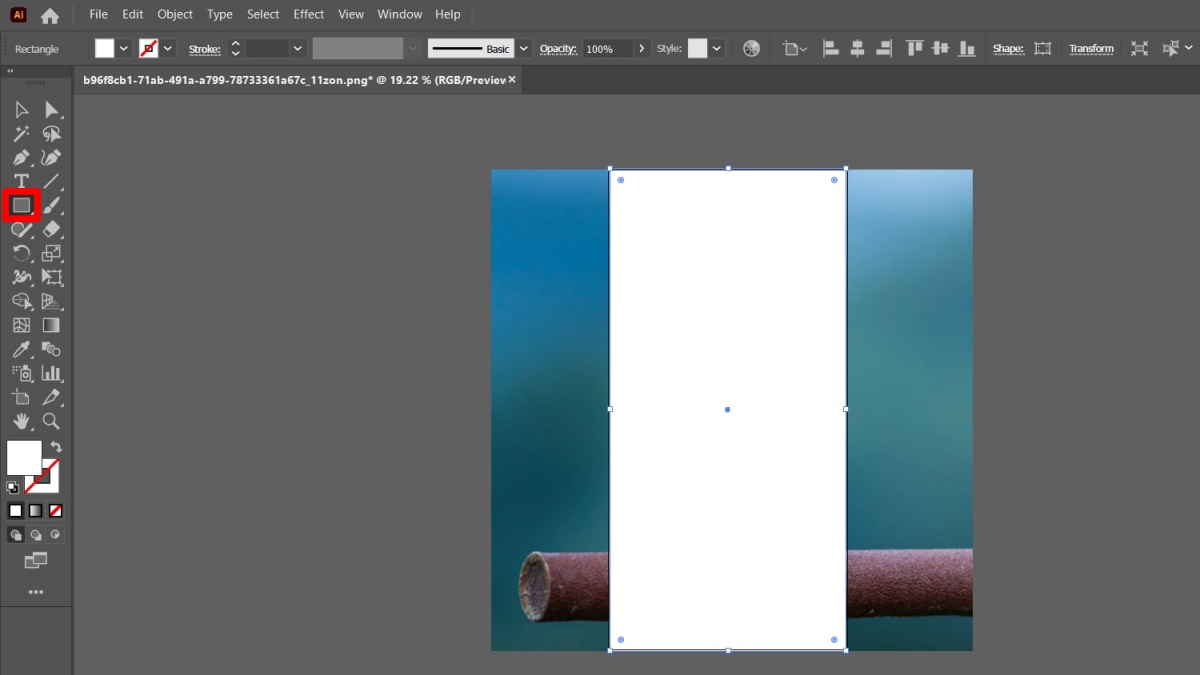Set paint mode to Color
1200x675 pixels.
coord(16,511)
